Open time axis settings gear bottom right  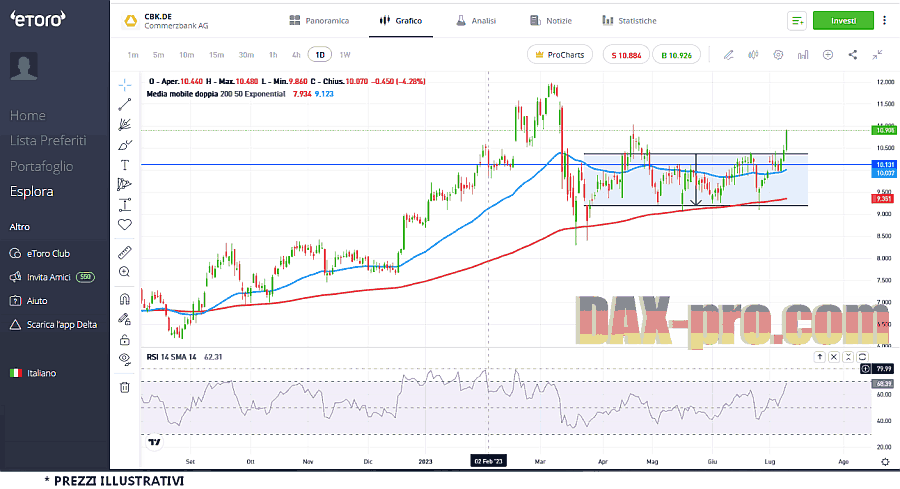(885, 461)
